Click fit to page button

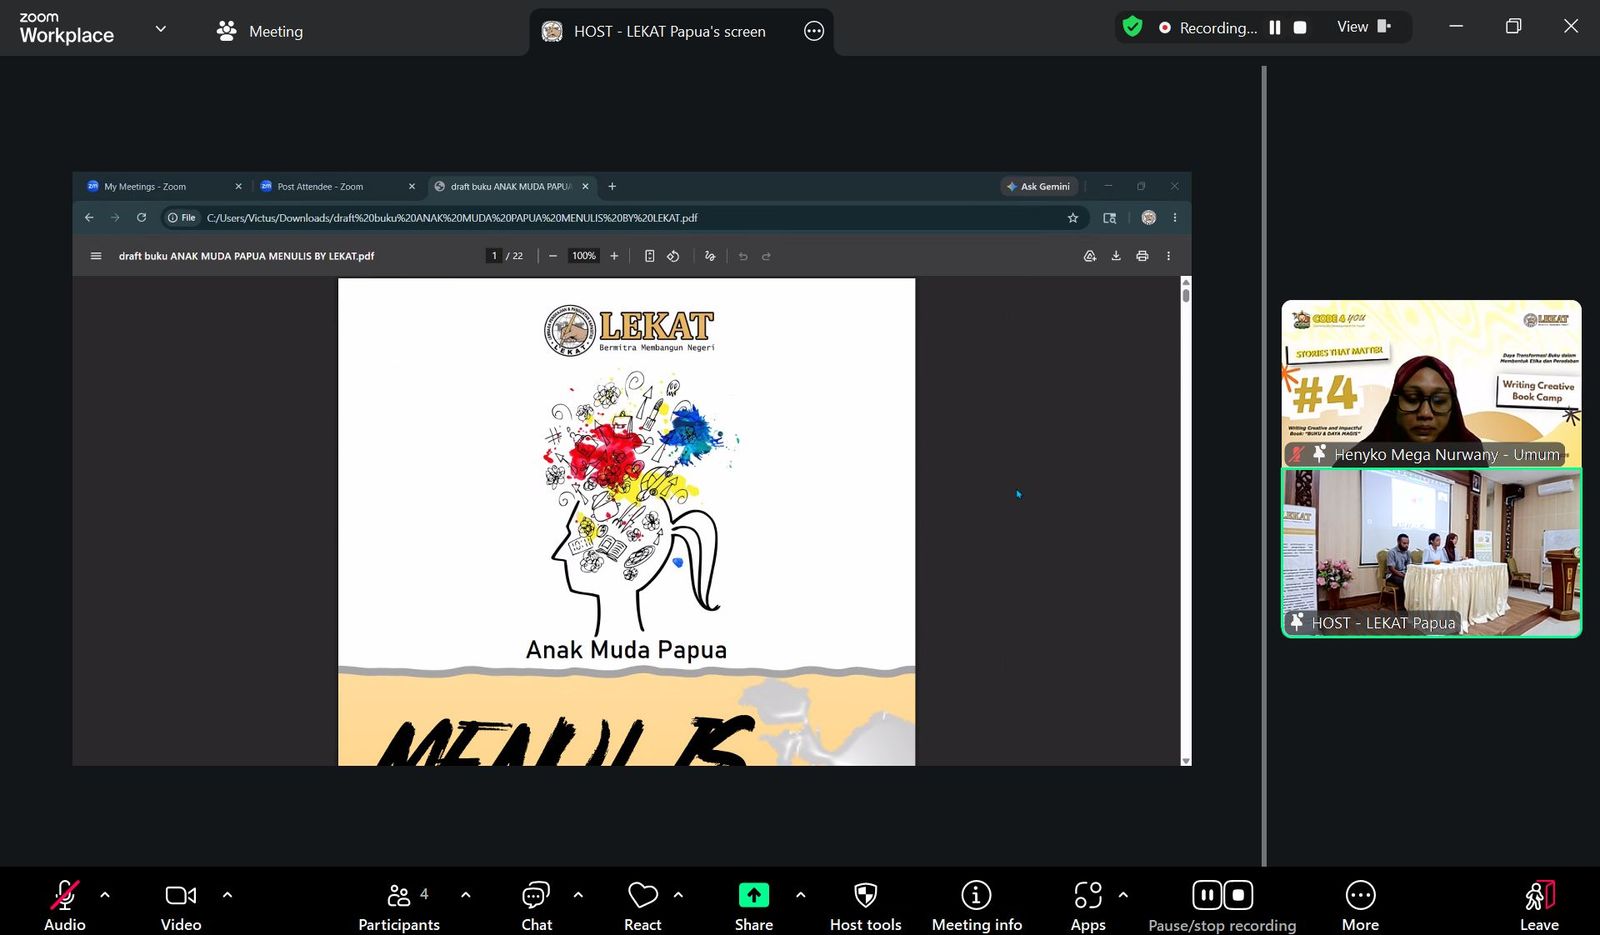649,256
